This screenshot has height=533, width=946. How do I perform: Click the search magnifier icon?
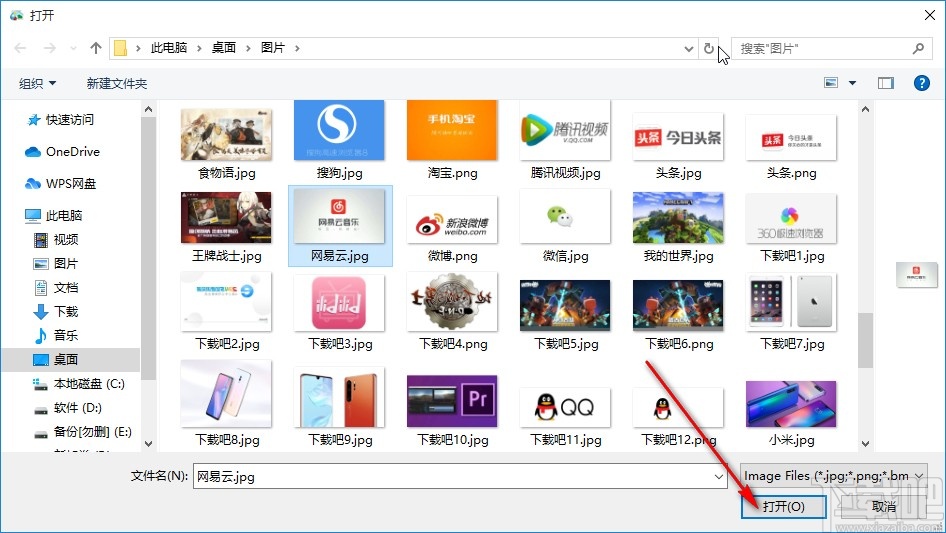click(x=918, y=48)
